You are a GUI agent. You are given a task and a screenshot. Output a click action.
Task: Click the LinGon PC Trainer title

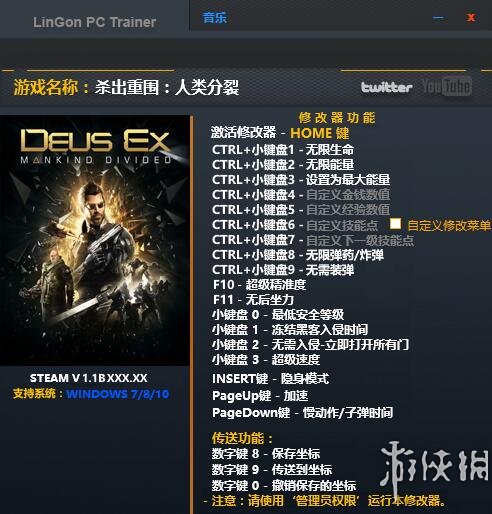95,22
